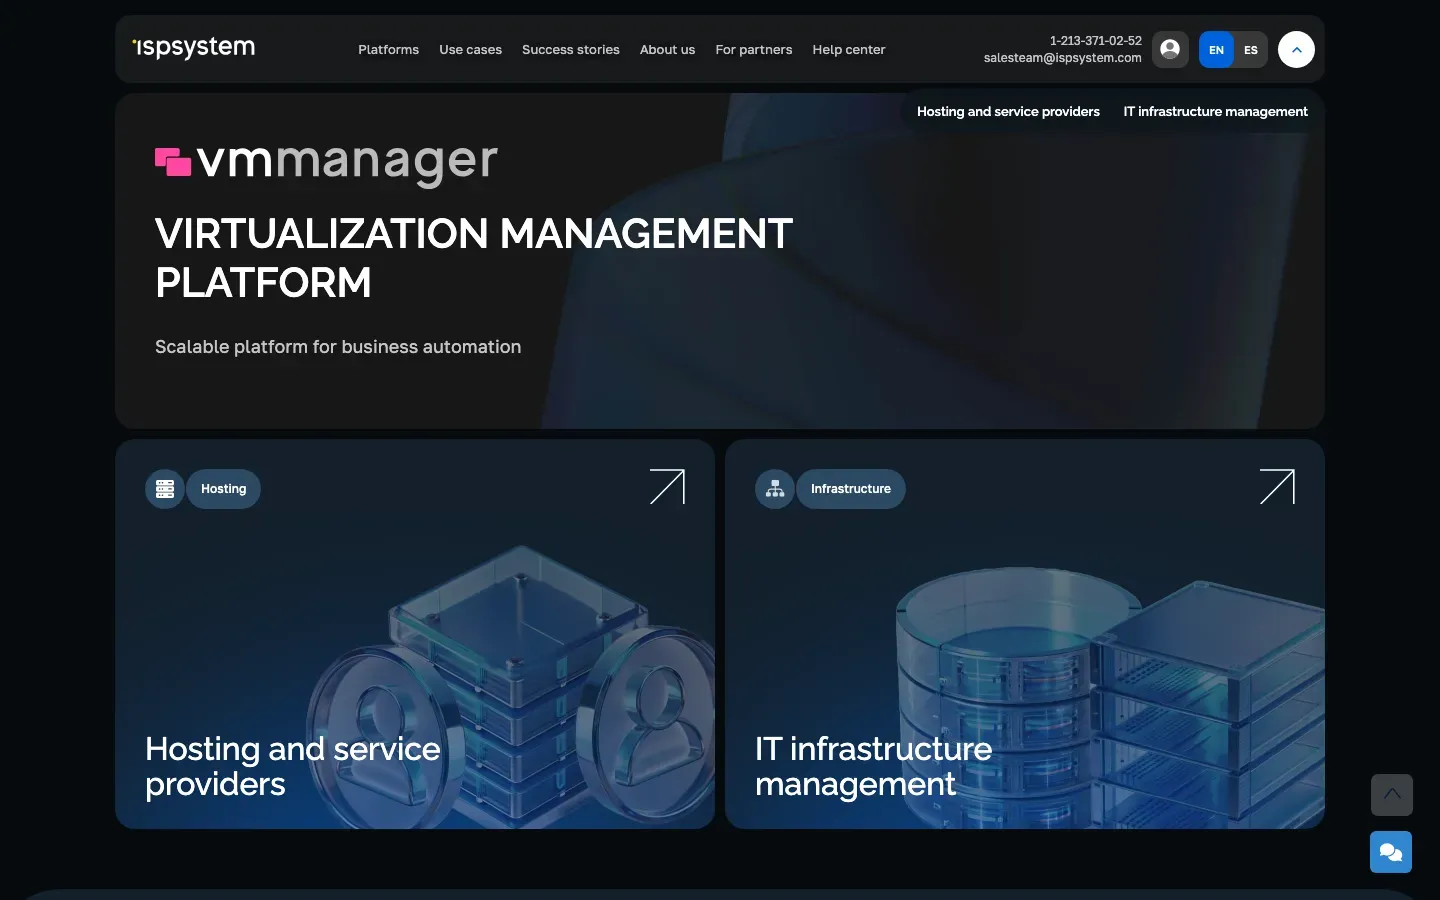Open the About us menu

tap(667, 49)
